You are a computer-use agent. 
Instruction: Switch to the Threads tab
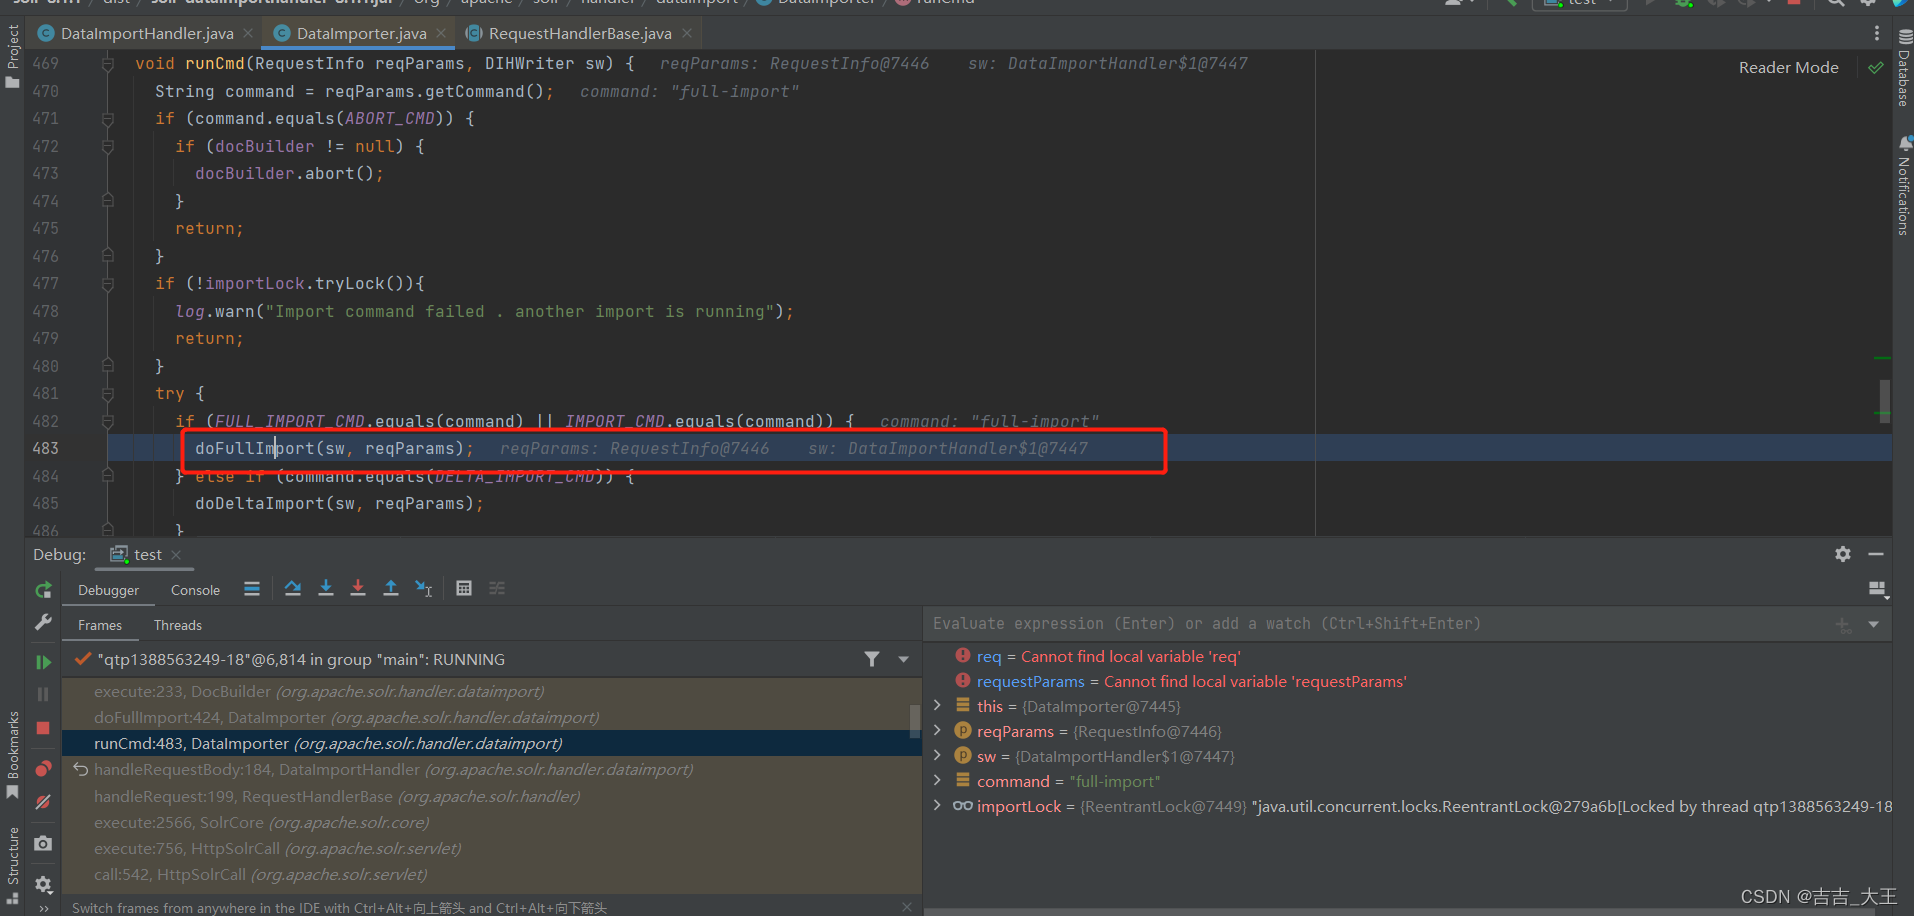178,625
